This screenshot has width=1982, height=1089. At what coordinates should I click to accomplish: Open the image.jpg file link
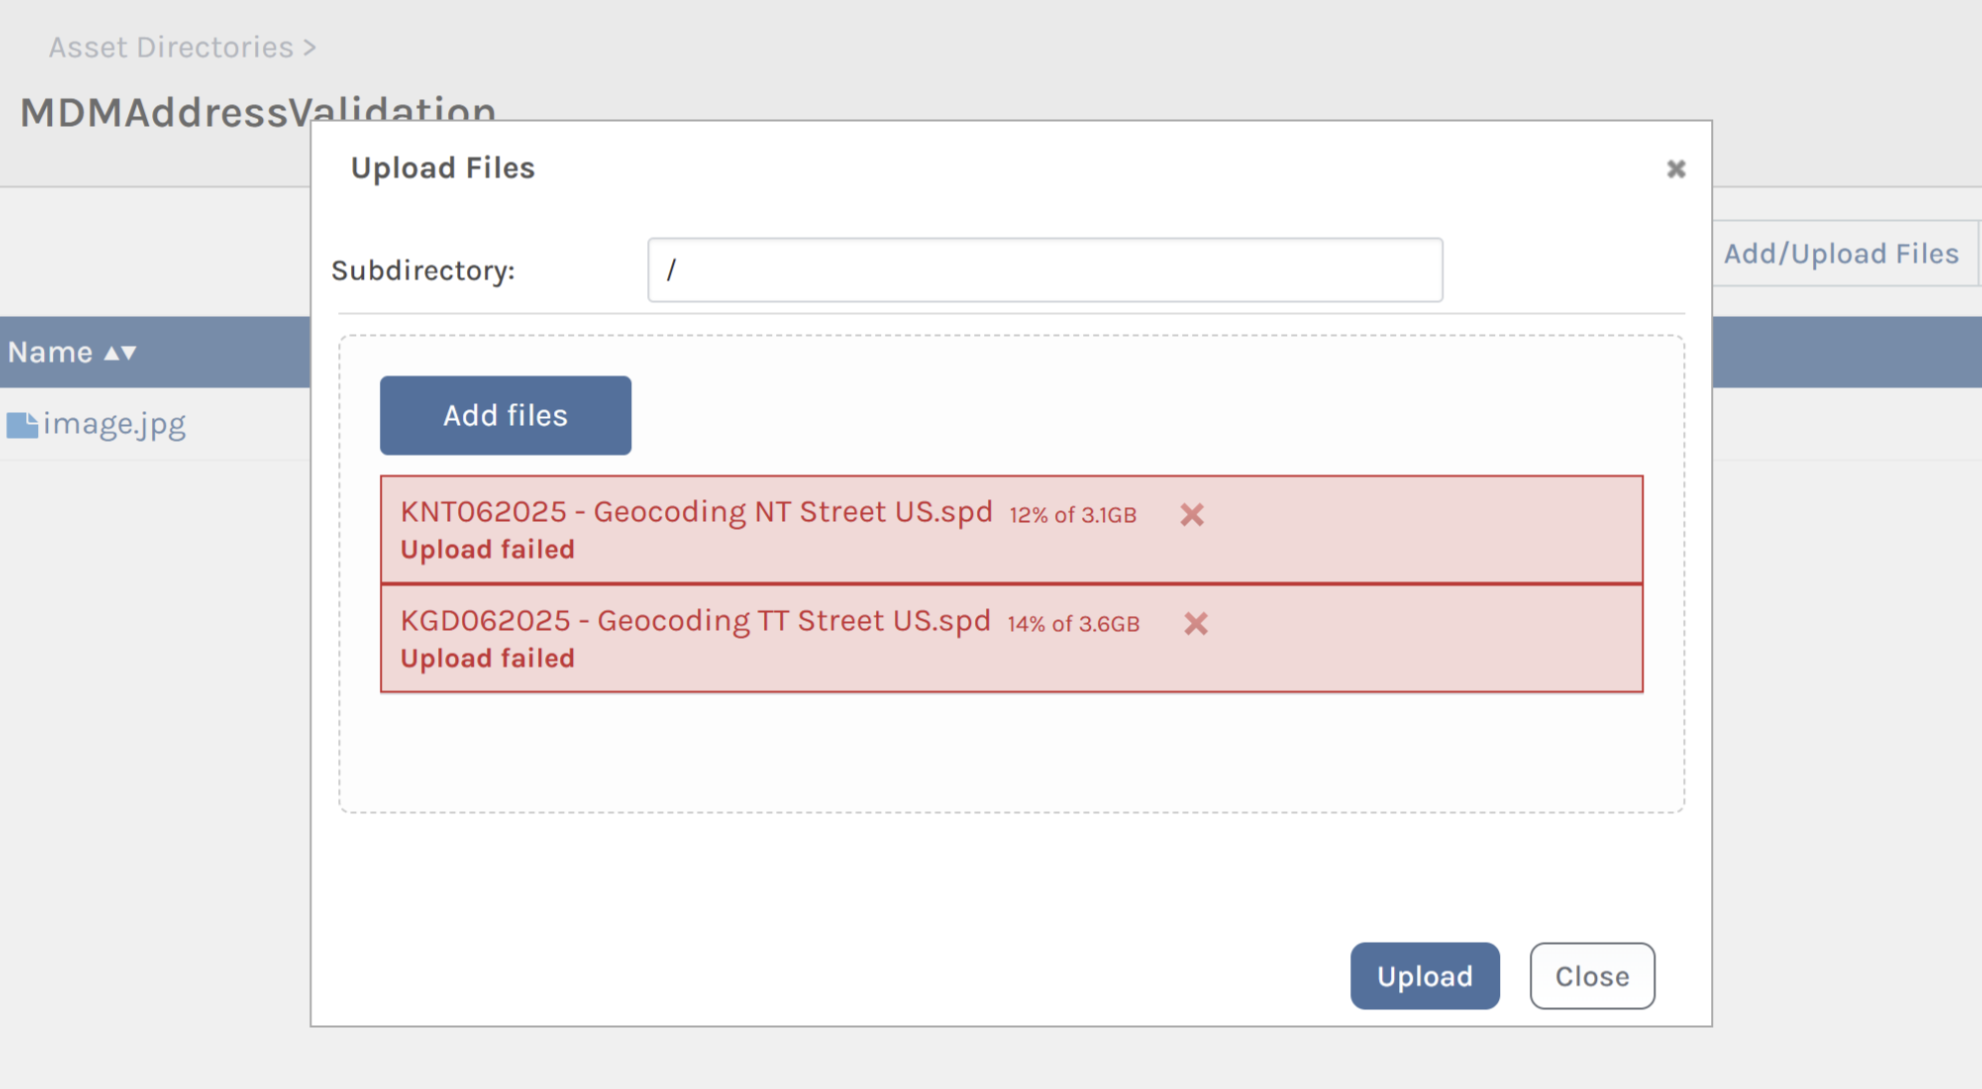point(114,424)
